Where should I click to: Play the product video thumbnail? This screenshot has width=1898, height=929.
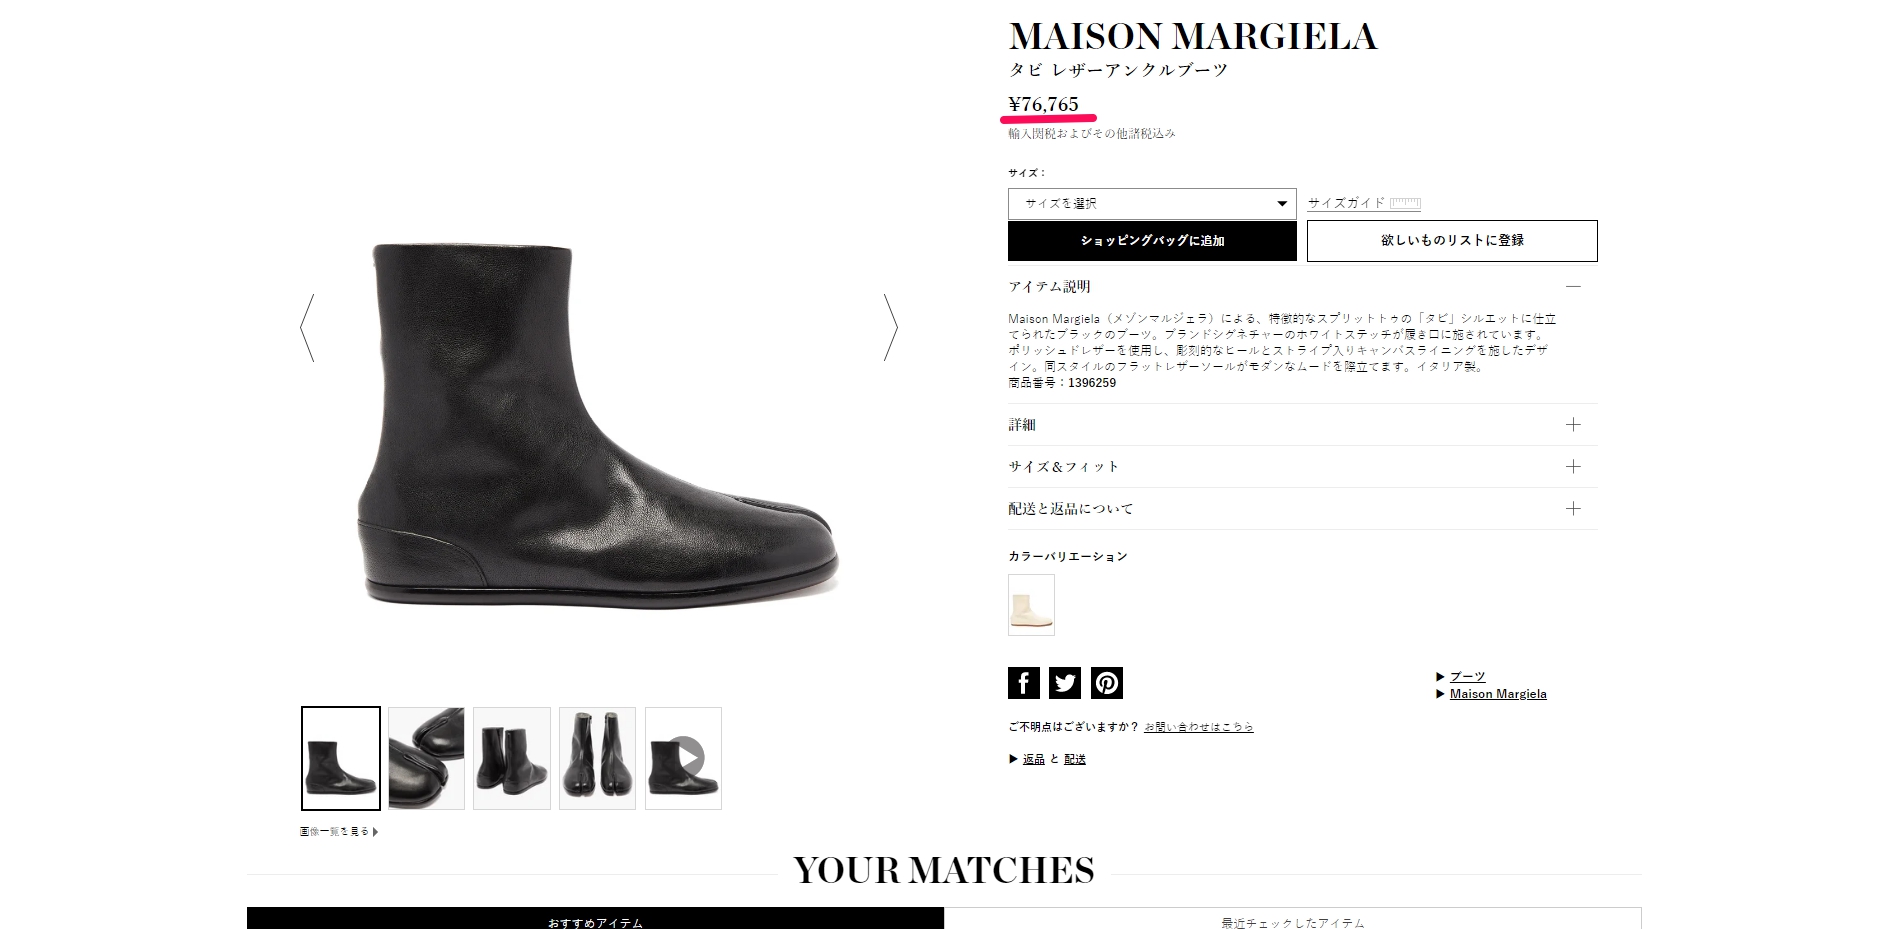pyautogui.click(x=684, y=758)
